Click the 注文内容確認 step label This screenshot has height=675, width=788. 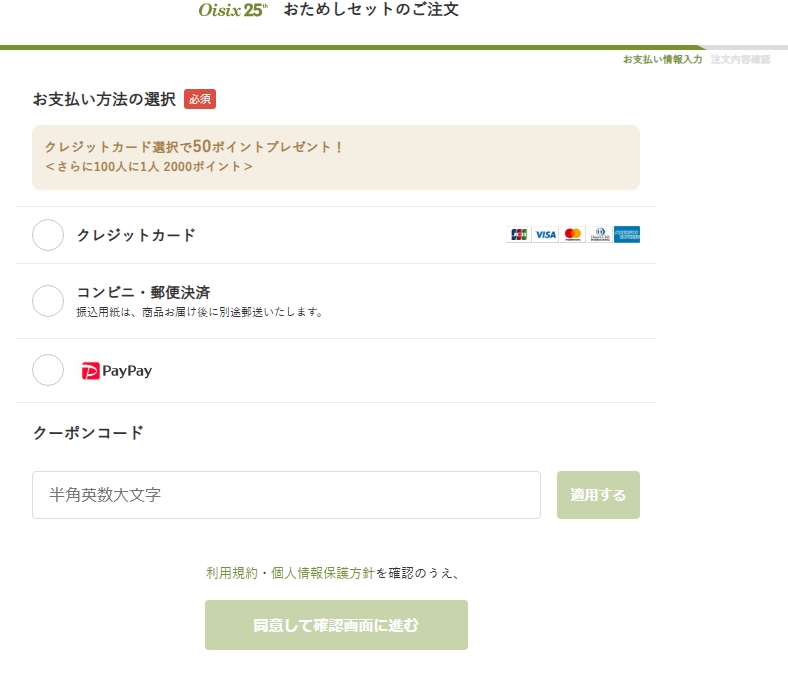740,60
